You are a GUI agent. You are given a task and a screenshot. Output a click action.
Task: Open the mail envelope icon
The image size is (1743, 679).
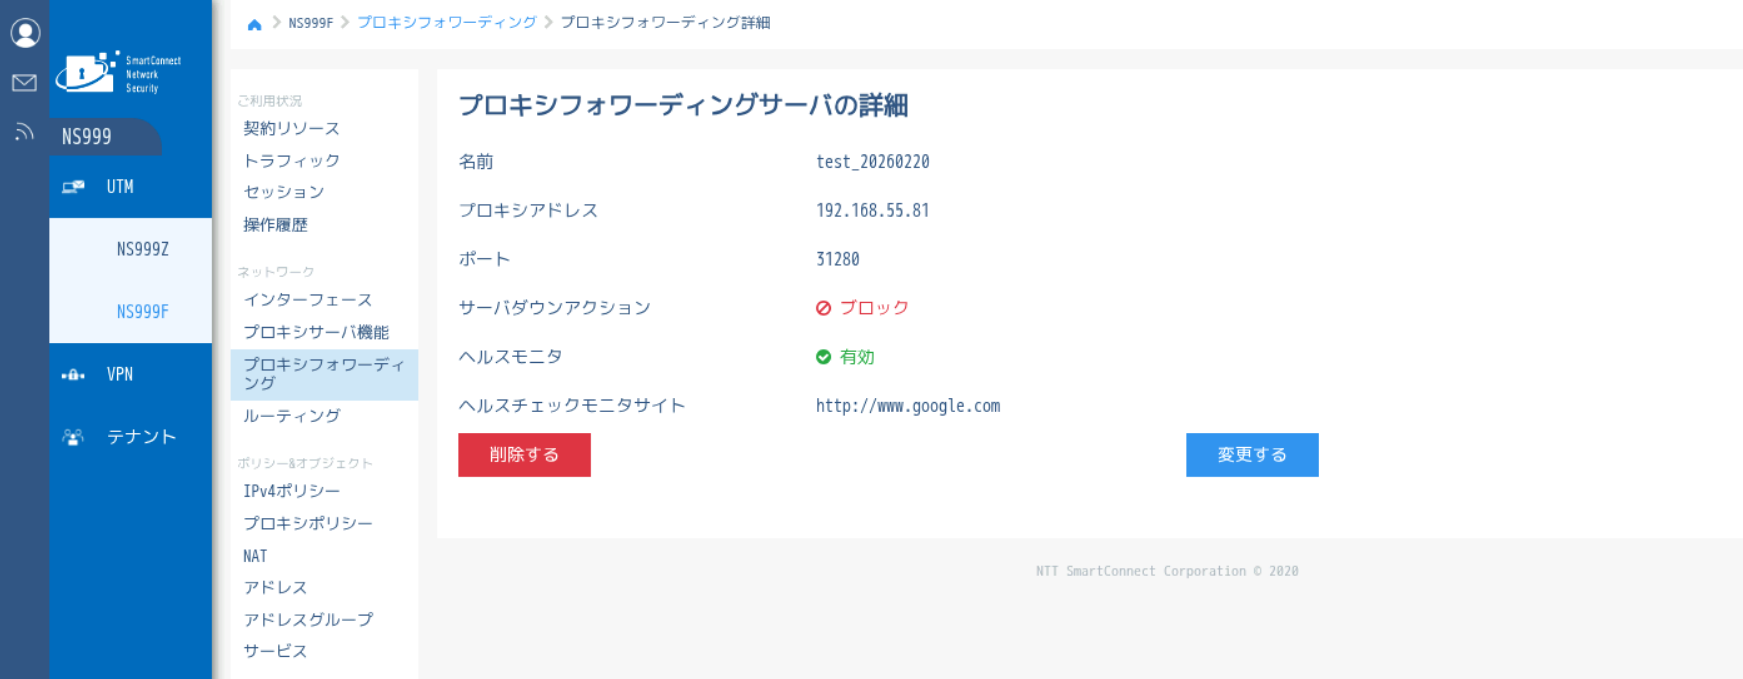coord(24,82)
